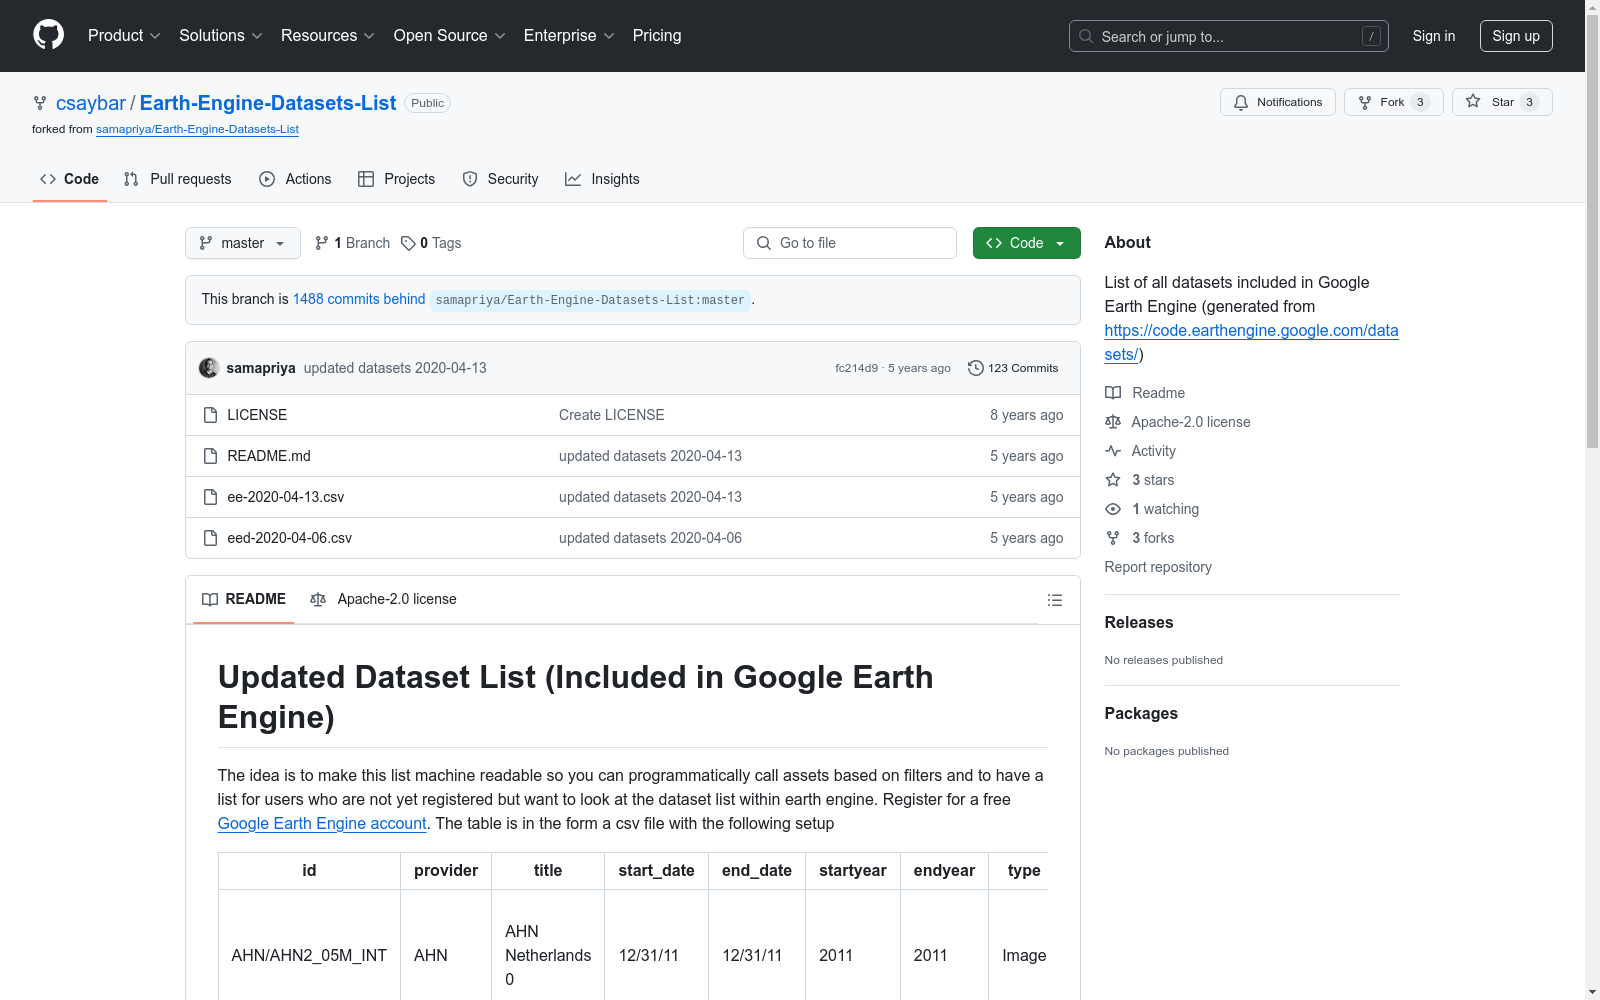Open the eed-2020-04-06.csv file

tap(290, 538)
